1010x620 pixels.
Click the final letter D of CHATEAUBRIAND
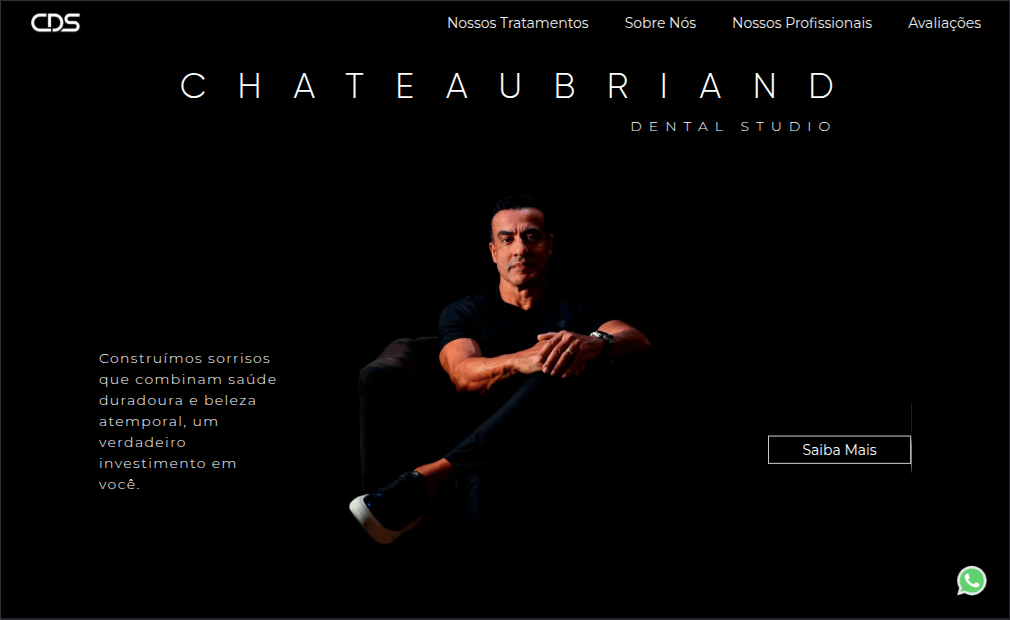(x=822, y=86)
